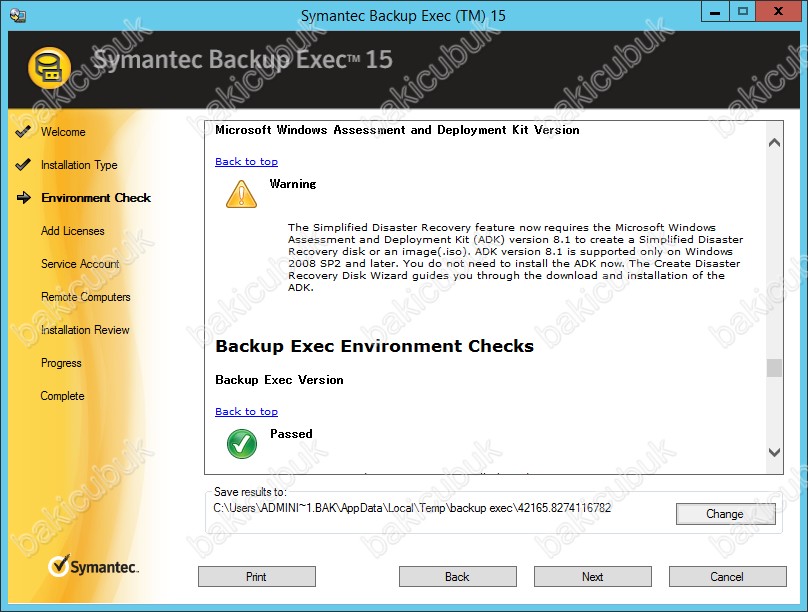Screen dimensions: 808x612
Task: Select the Service Account step
Action: pyautogui.click(x=80, y=264)
